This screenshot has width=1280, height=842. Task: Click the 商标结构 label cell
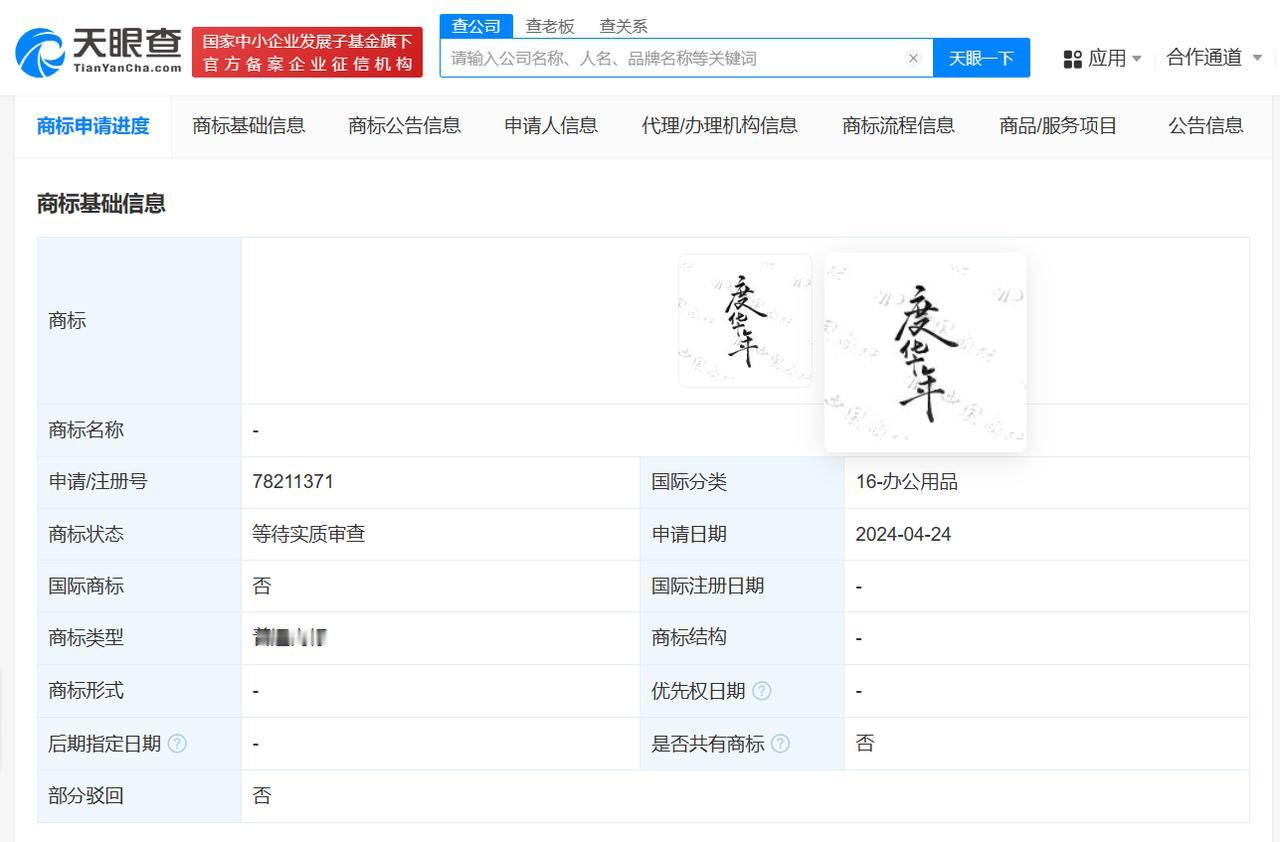click(742, 638)
